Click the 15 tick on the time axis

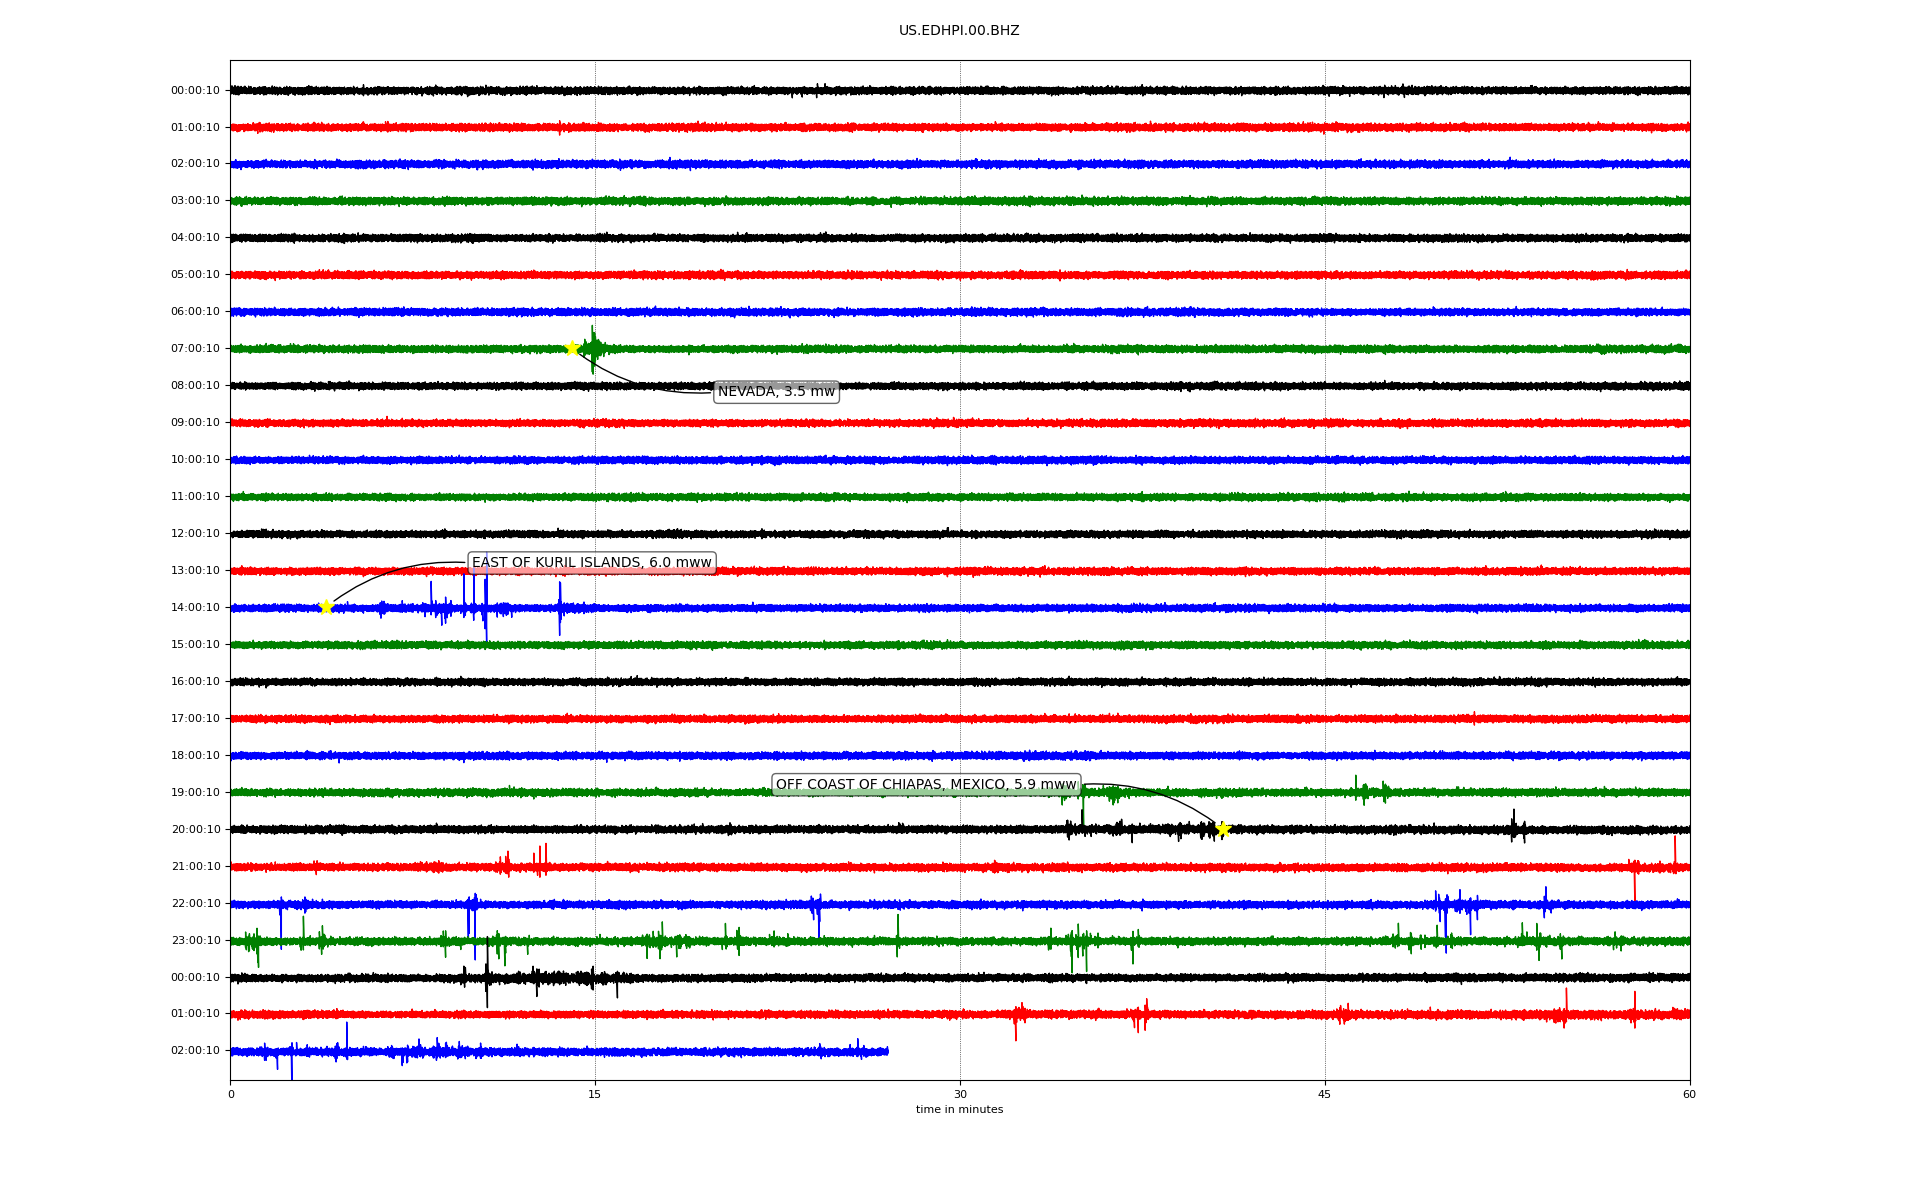pos(595,1094)
